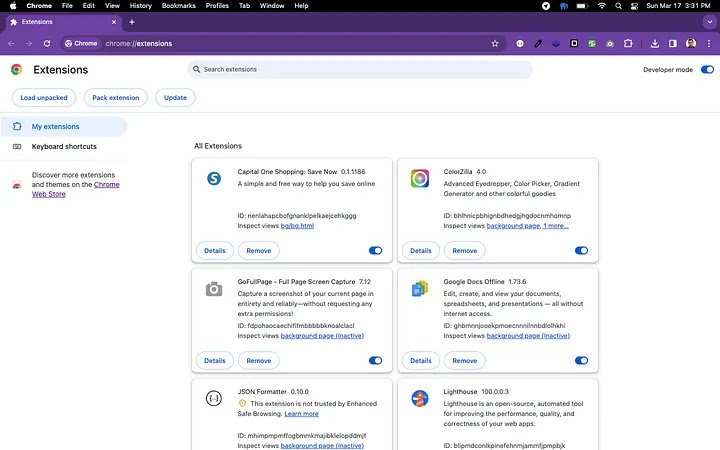Open the File menu
Screen dimensions: 720x450
67,6
